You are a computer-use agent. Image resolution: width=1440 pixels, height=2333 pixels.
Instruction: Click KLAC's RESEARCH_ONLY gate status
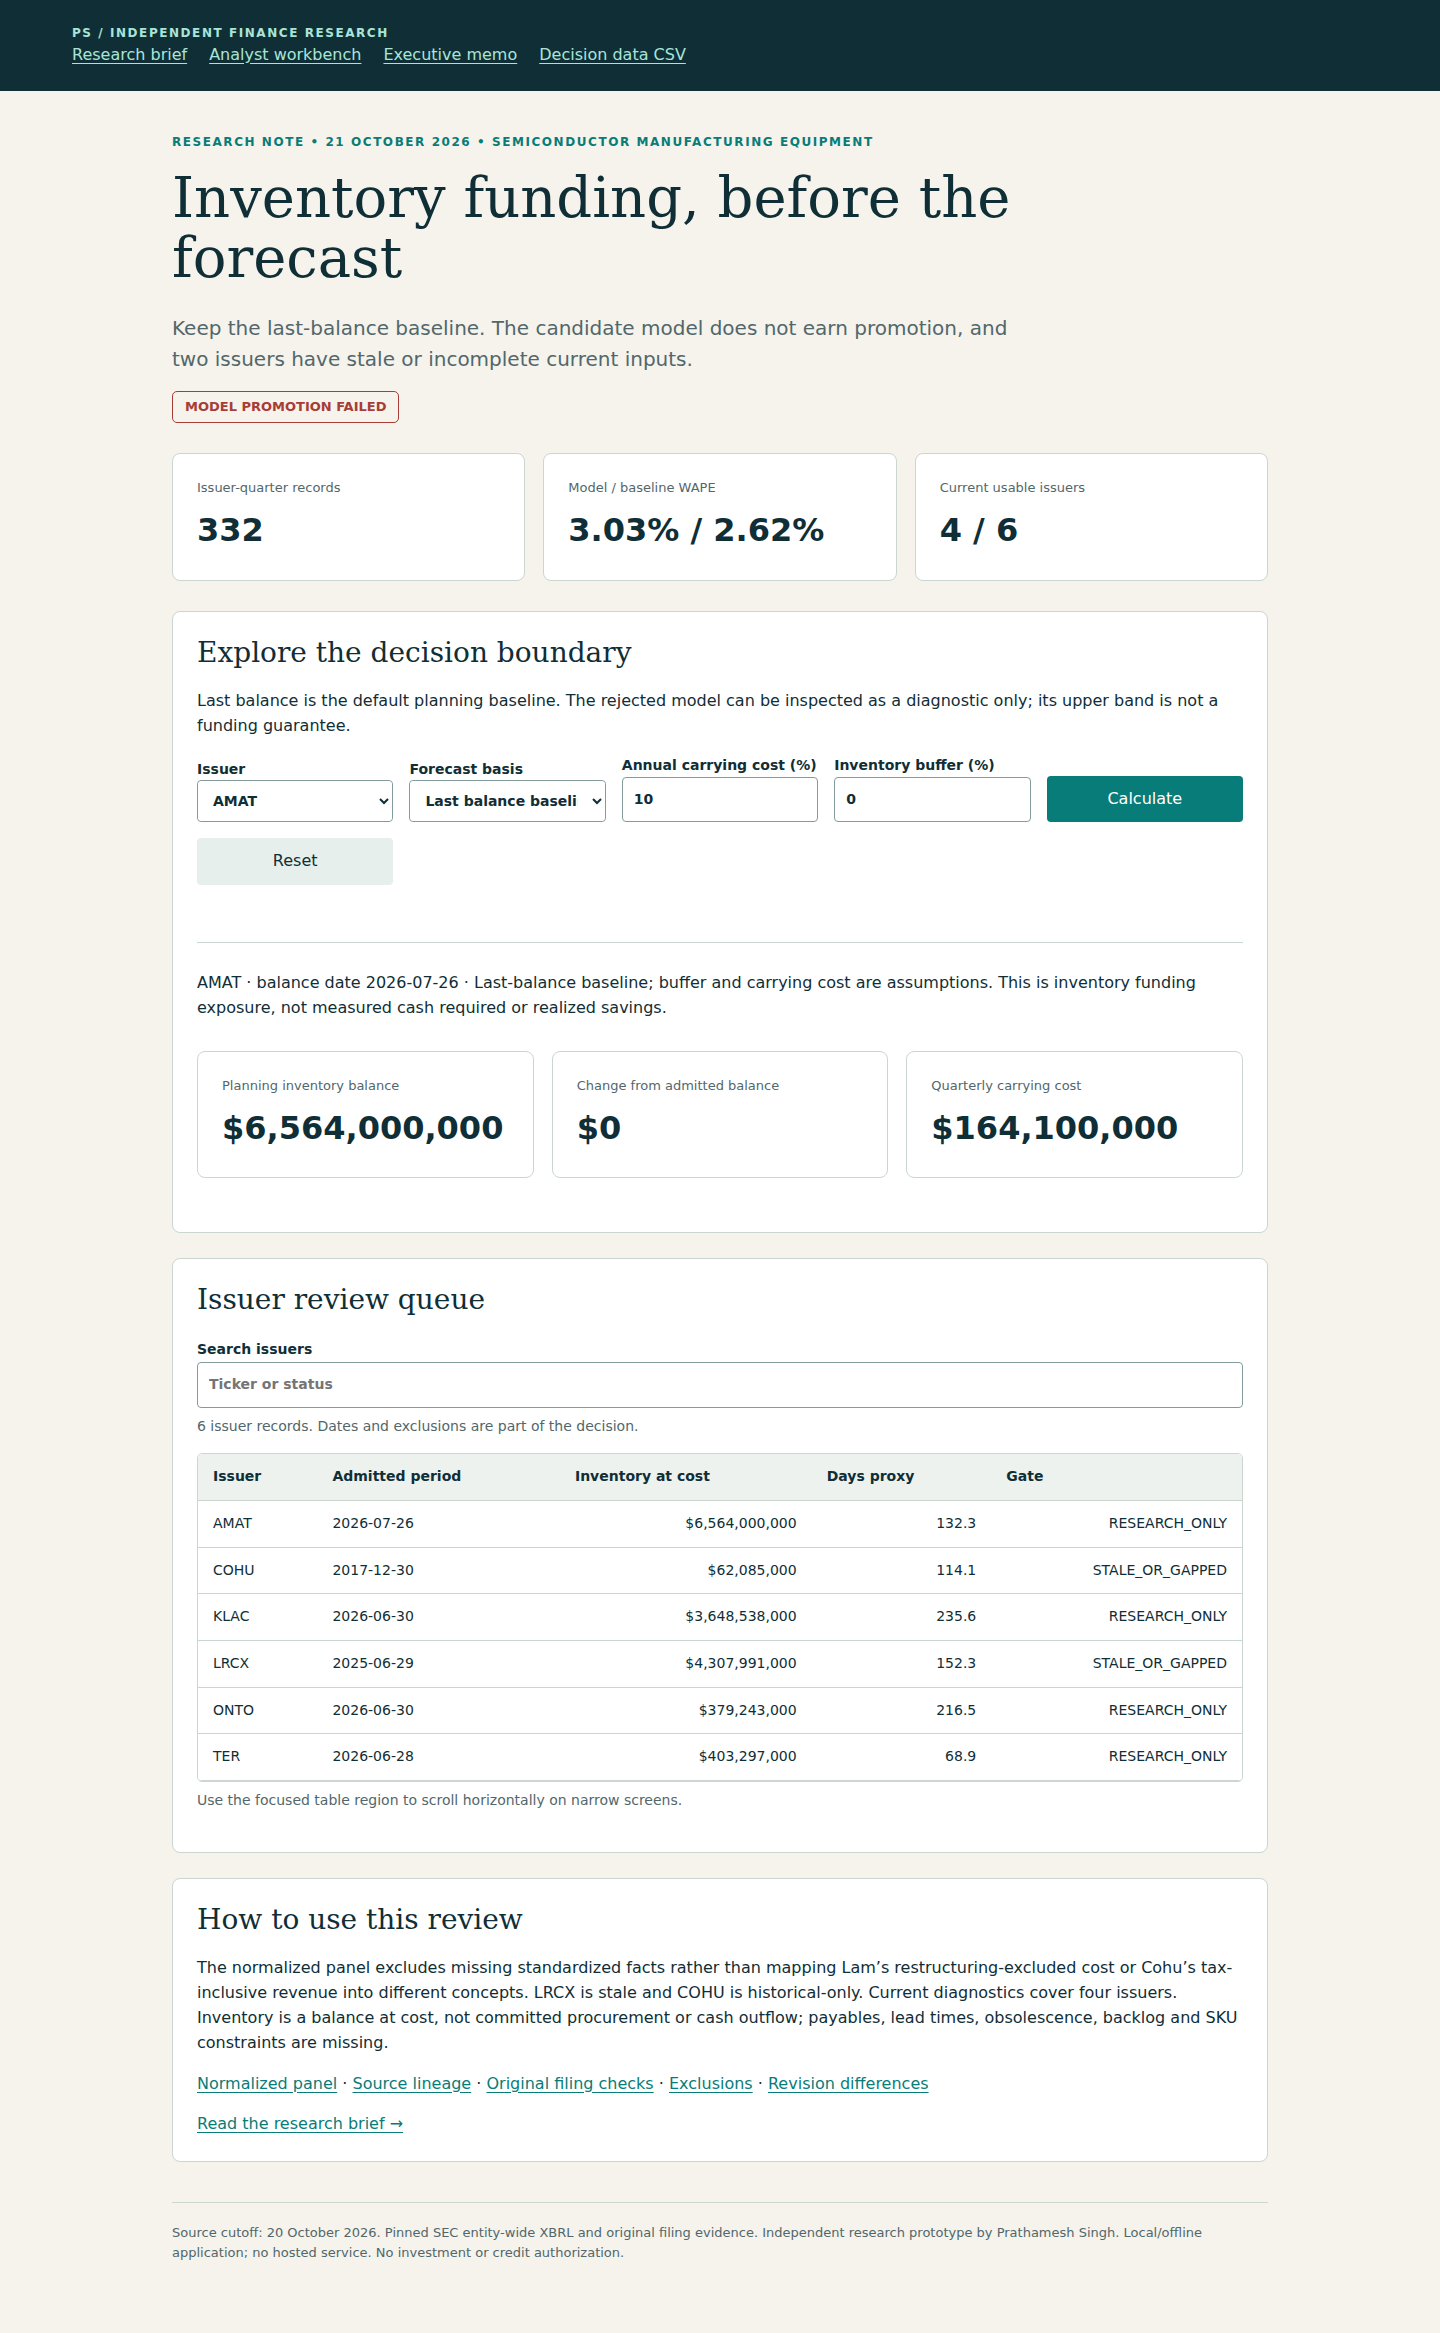(1168, 1617)
